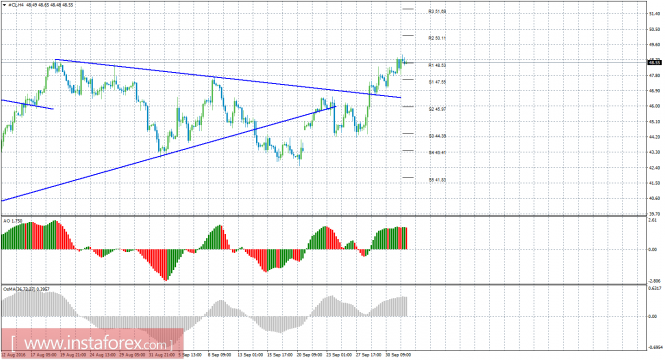Select the S1 47.55 support label
The image size is (665, 360).
click(437, 82)
